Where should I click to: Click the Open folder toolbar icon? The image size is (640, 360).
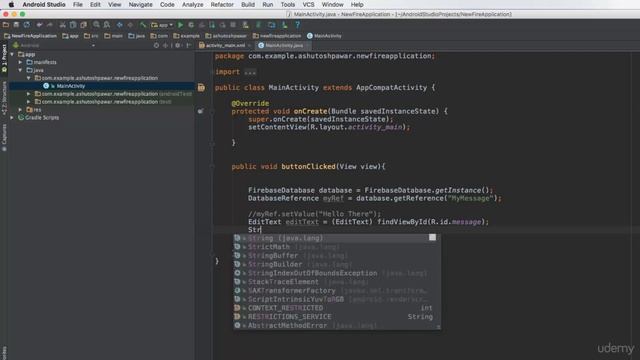[x=6, y=25]
